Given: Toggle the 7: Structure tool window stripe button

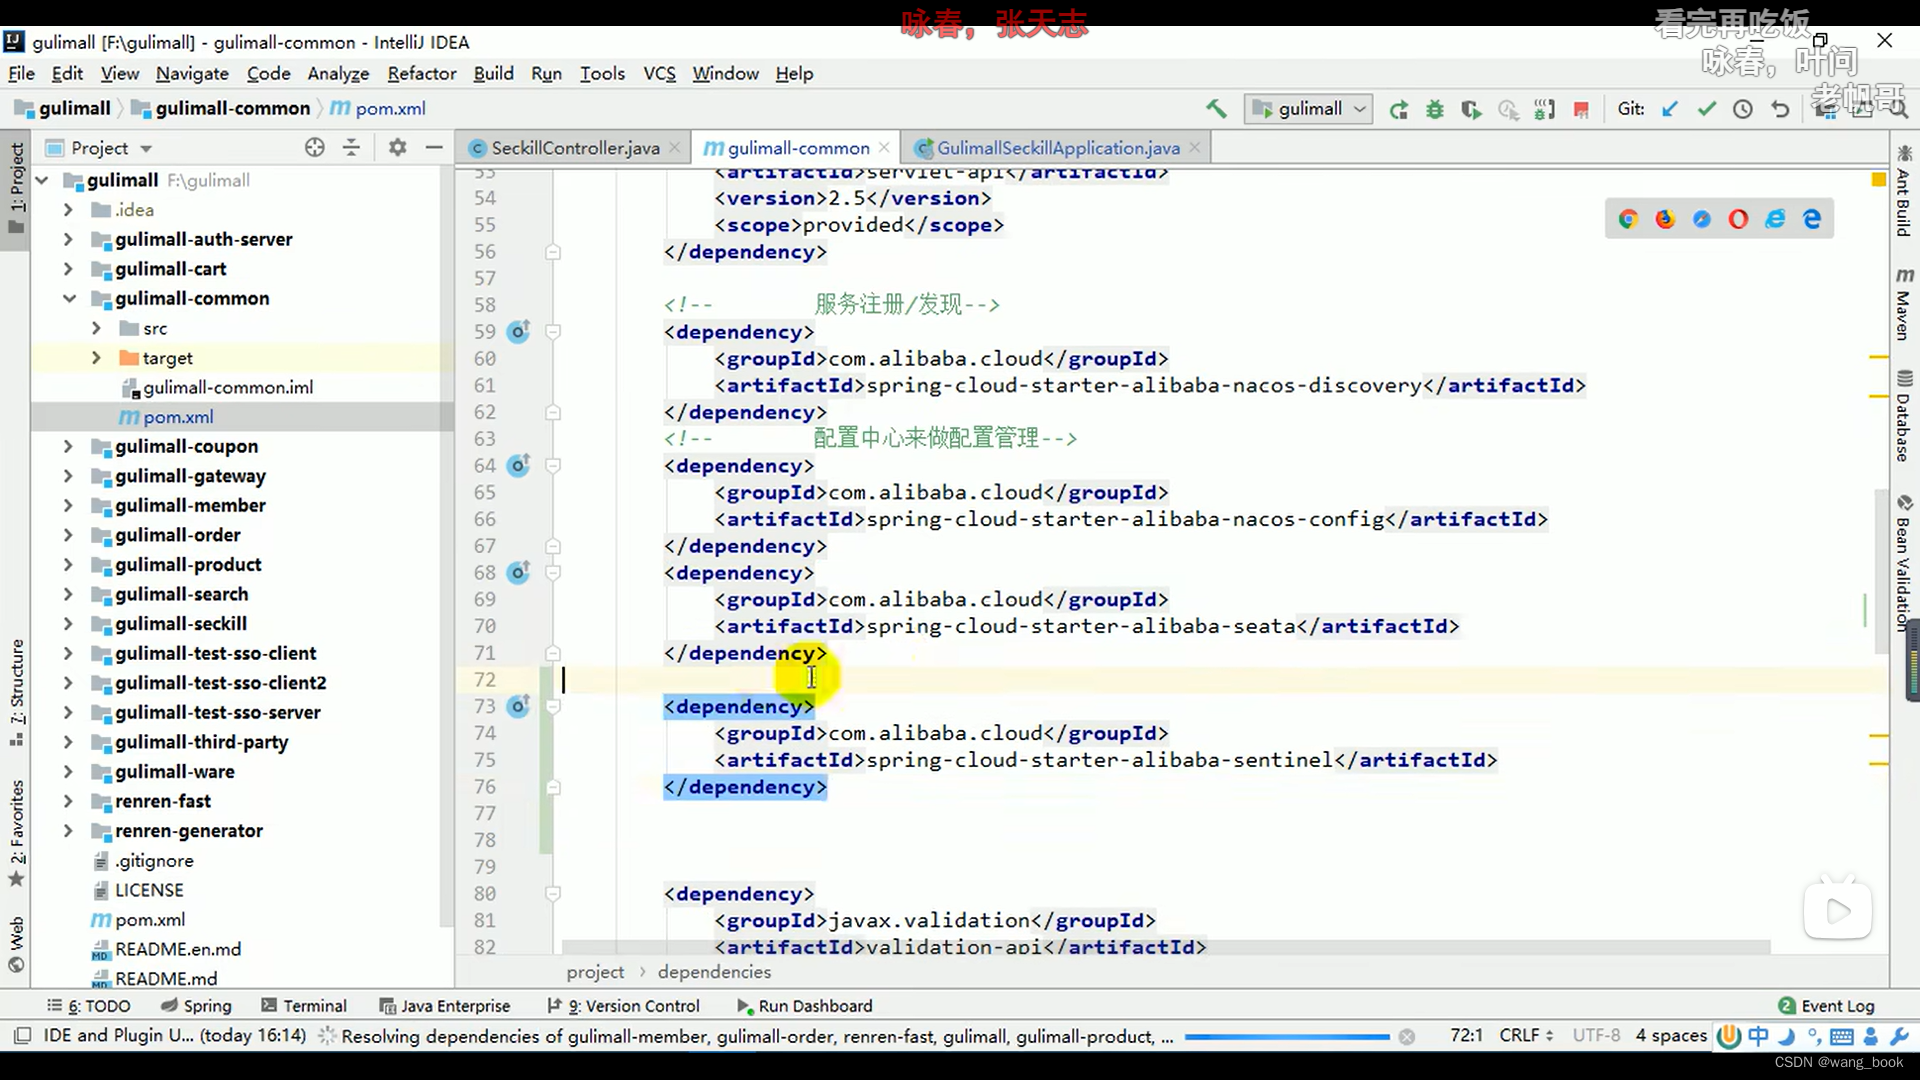Looking at the screenshot, I should pos(16,693).
